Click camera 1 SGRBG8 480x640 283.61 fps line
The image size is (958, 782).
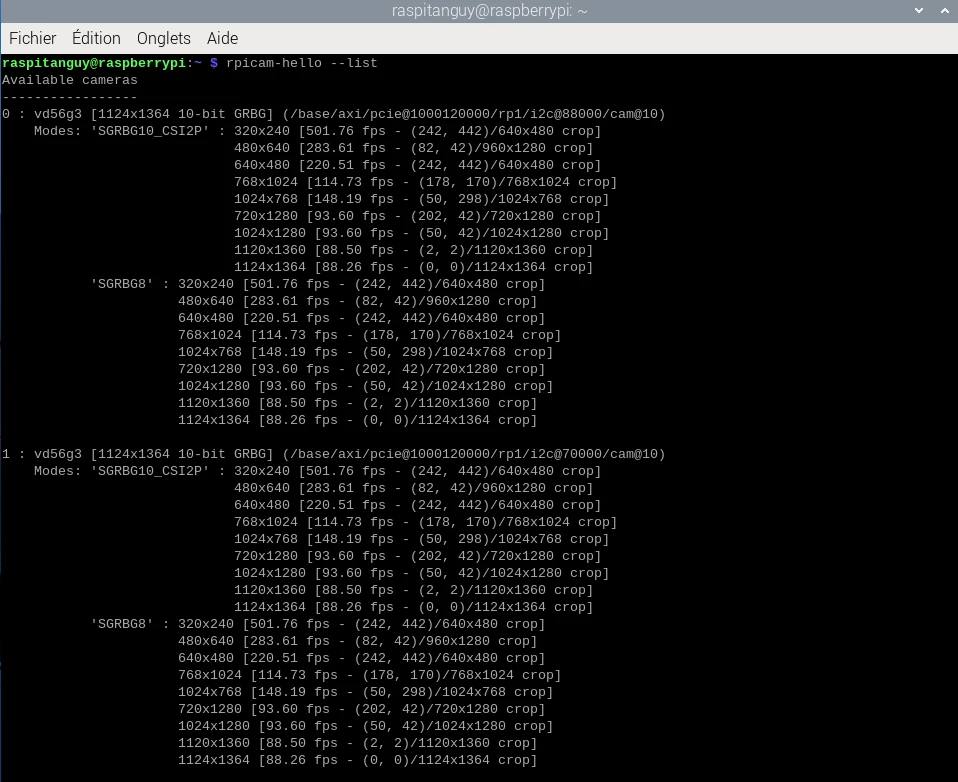pyautogui.click(x=357, y=641)
